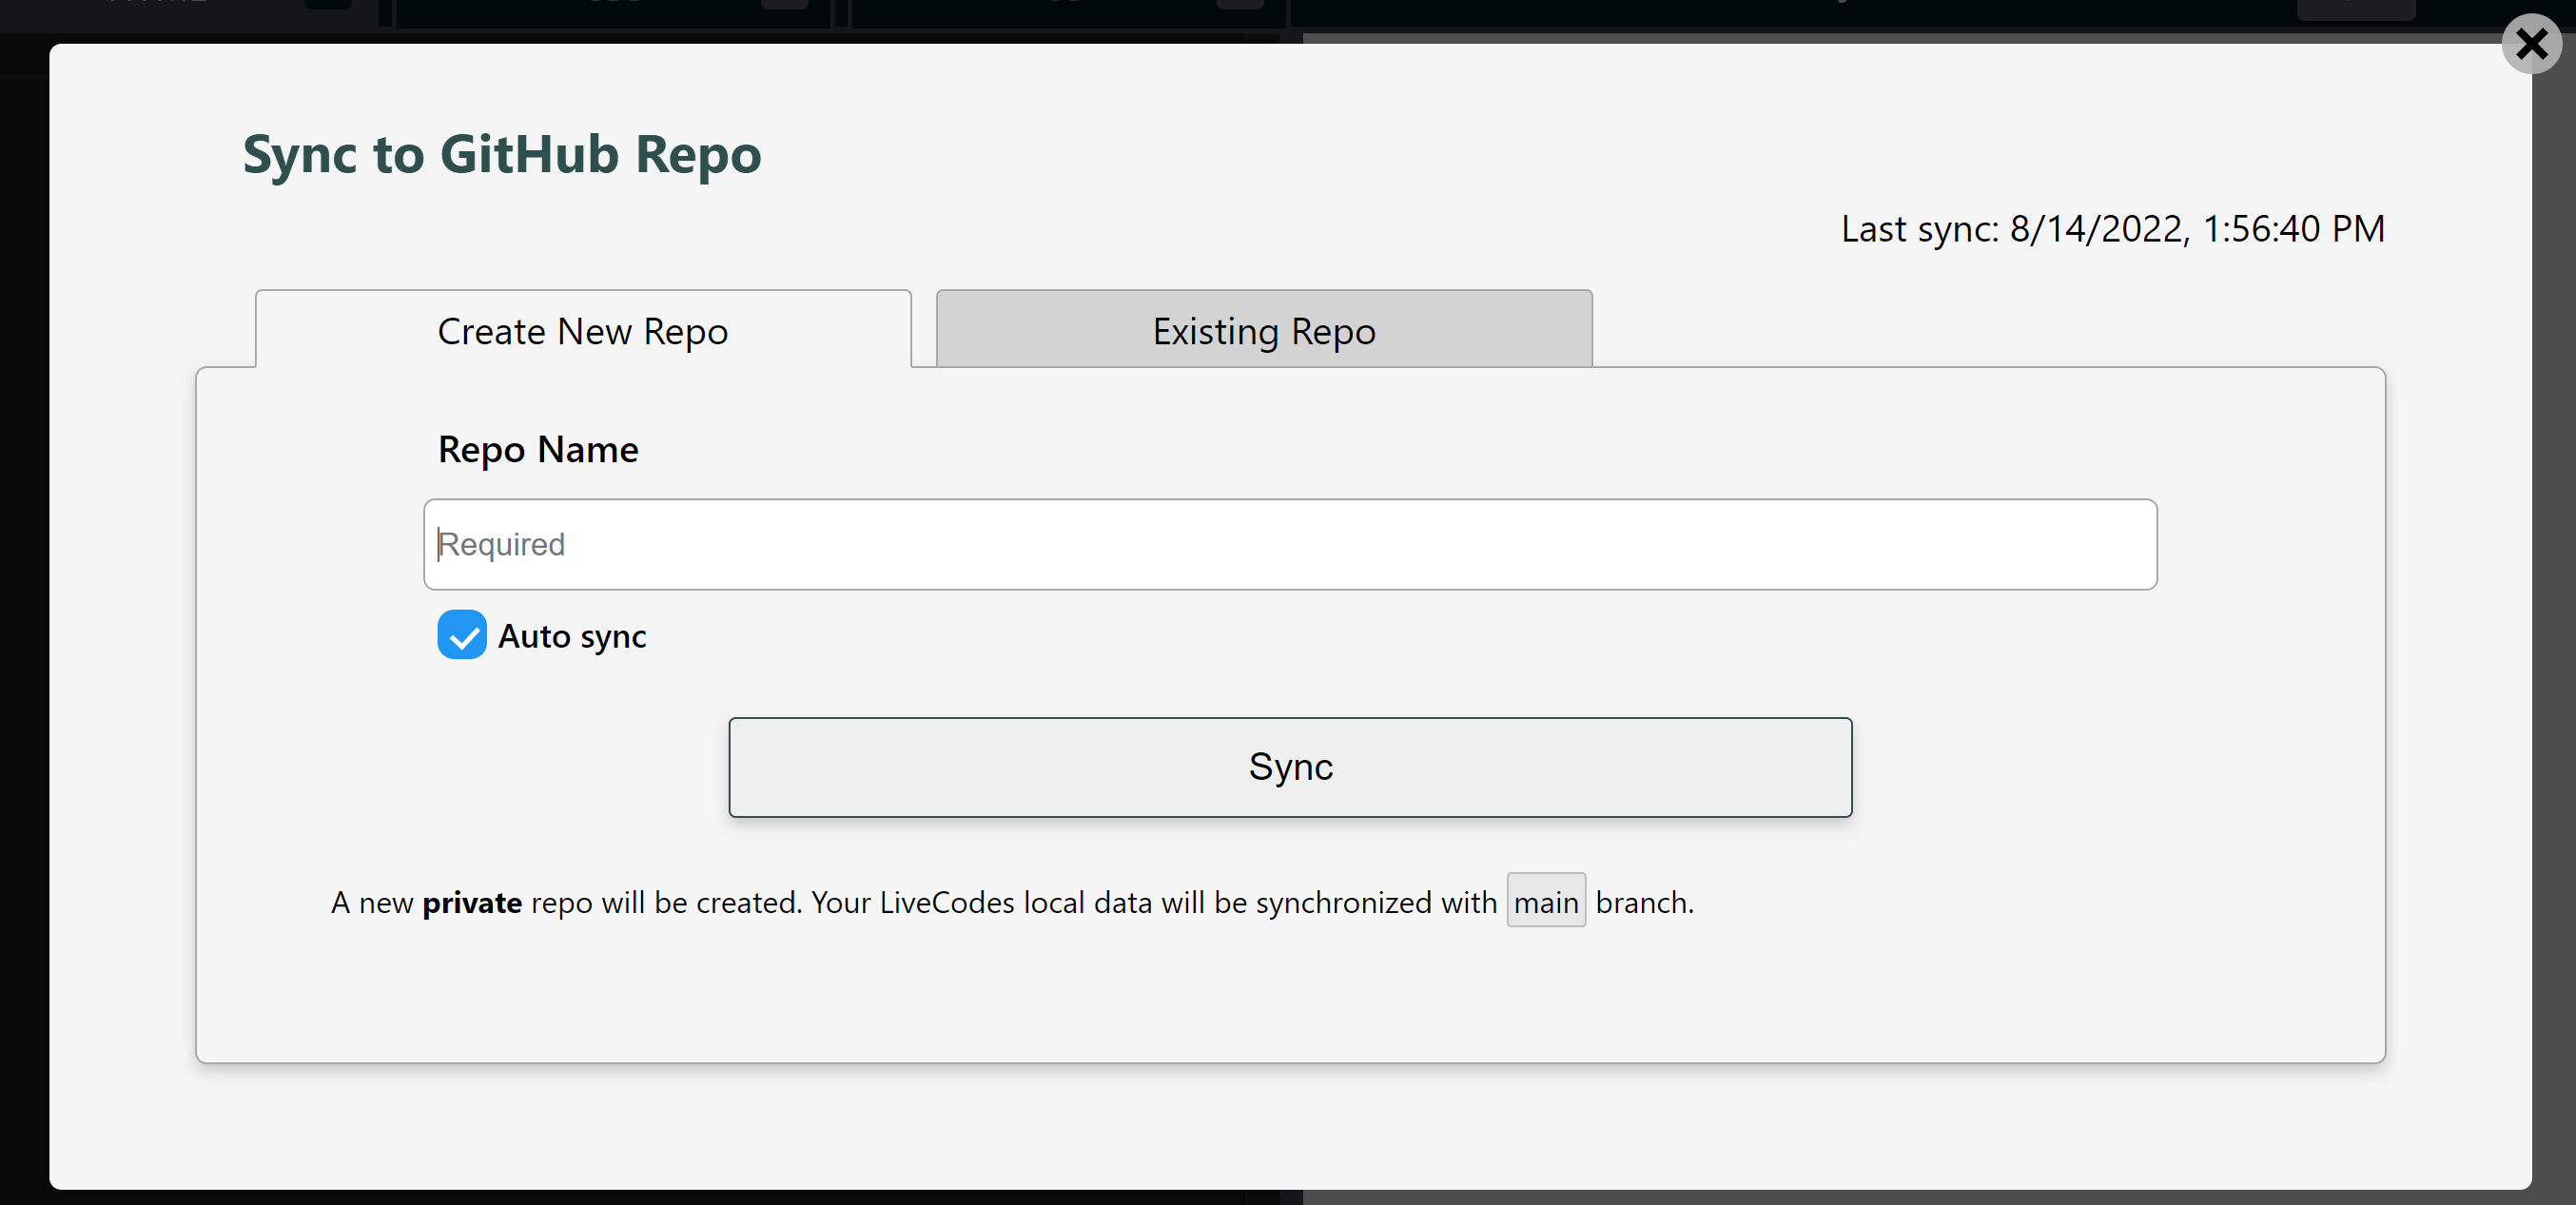Screen dimensions: 2576x1205
Task: Close the Sync to GitHub Repo dialog
Action: click(2531, 44)
